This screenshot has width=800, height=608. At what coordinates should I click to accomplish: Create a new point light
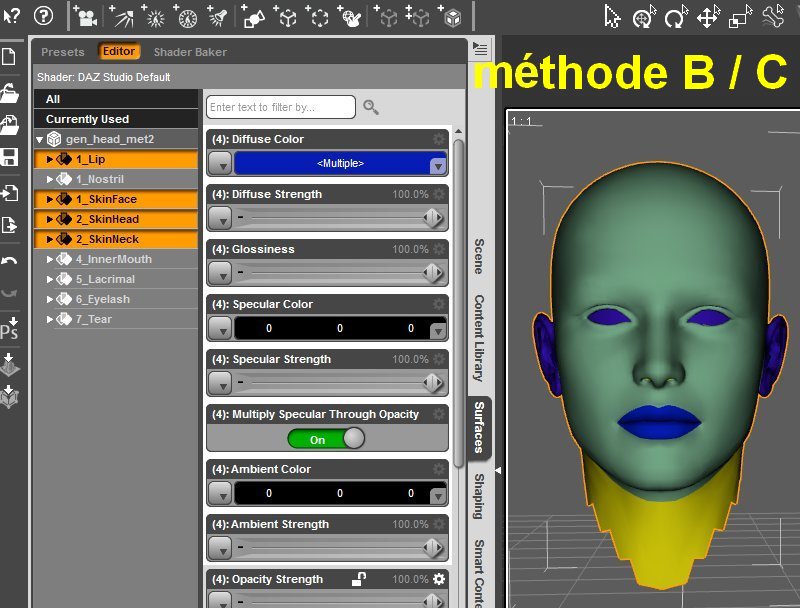coord(153,17)
